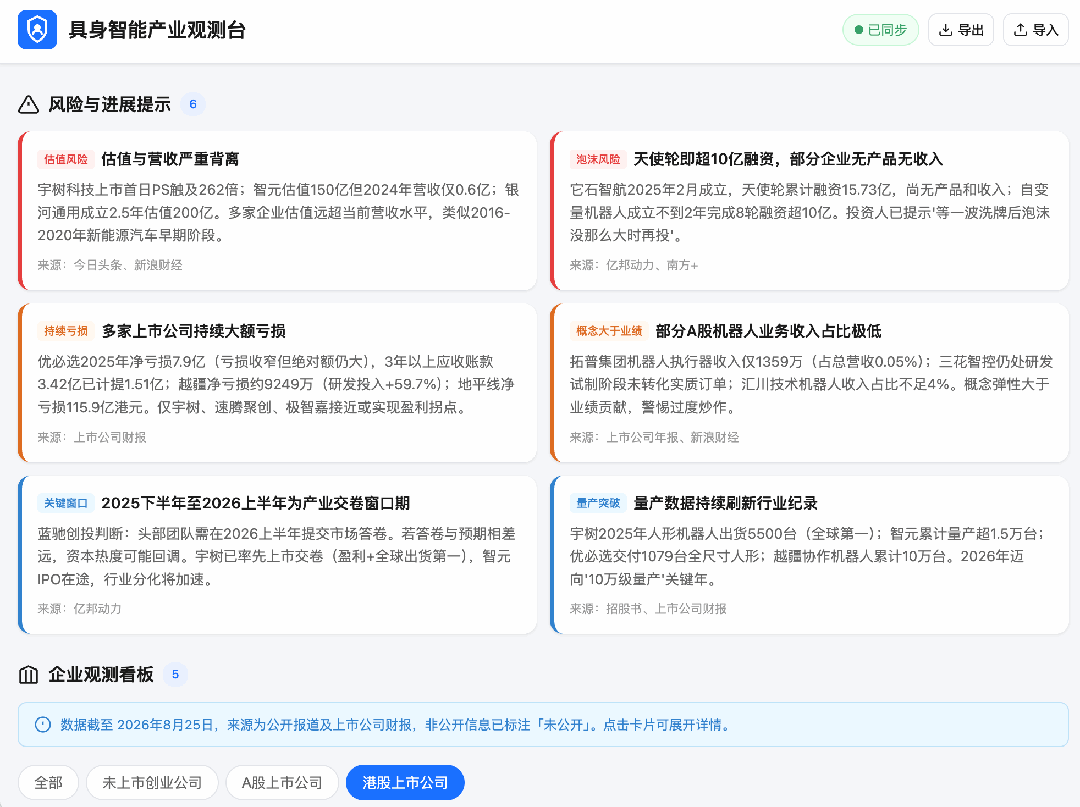Click source line 来源：亿邦动力、南方+
The width and height of the screenshot is (1080, 807).
pos(634,265)
